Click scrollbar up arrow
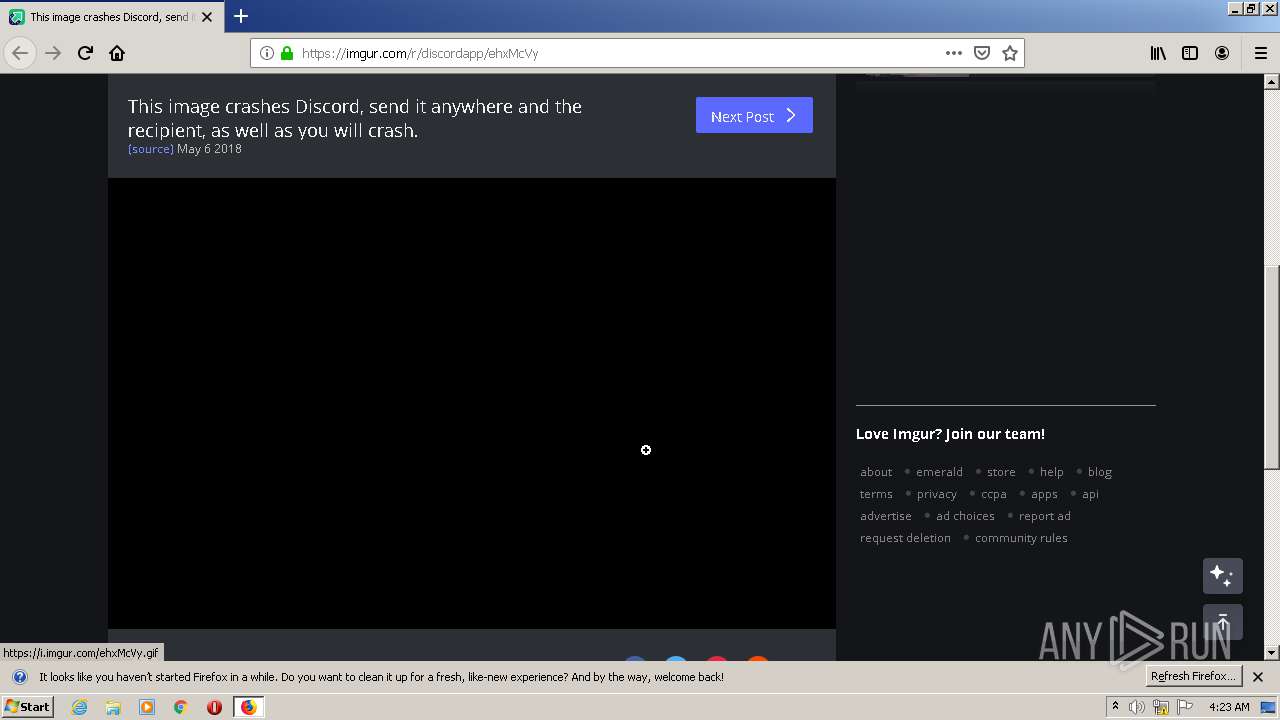 1272,81
